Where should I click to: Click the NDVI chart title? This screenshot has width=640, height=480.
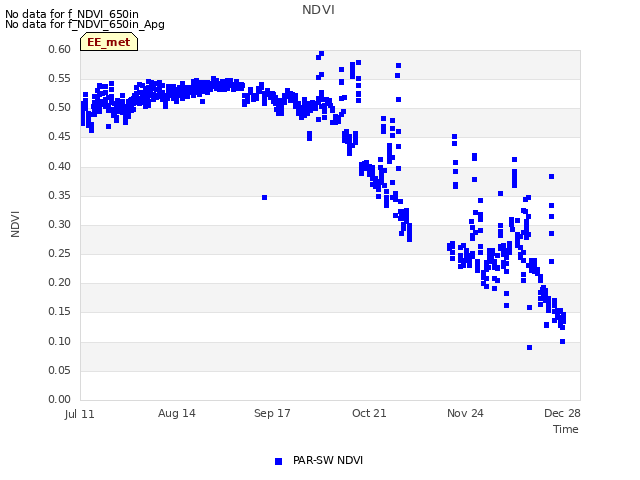click(x=318, y=10)
